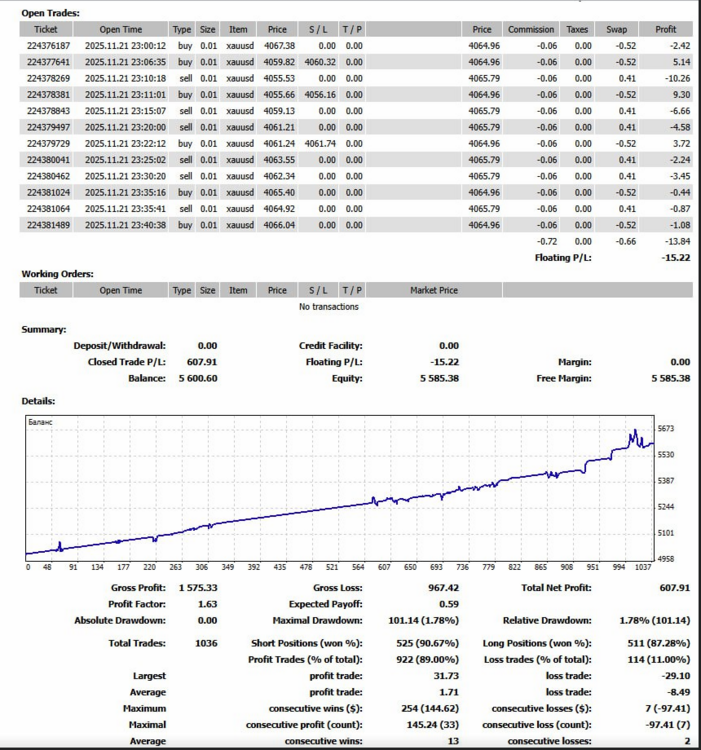The height and width of the screenshot is (750, 701).
Task: Click the Total Trades value 1036
Action: coord(206,643)
